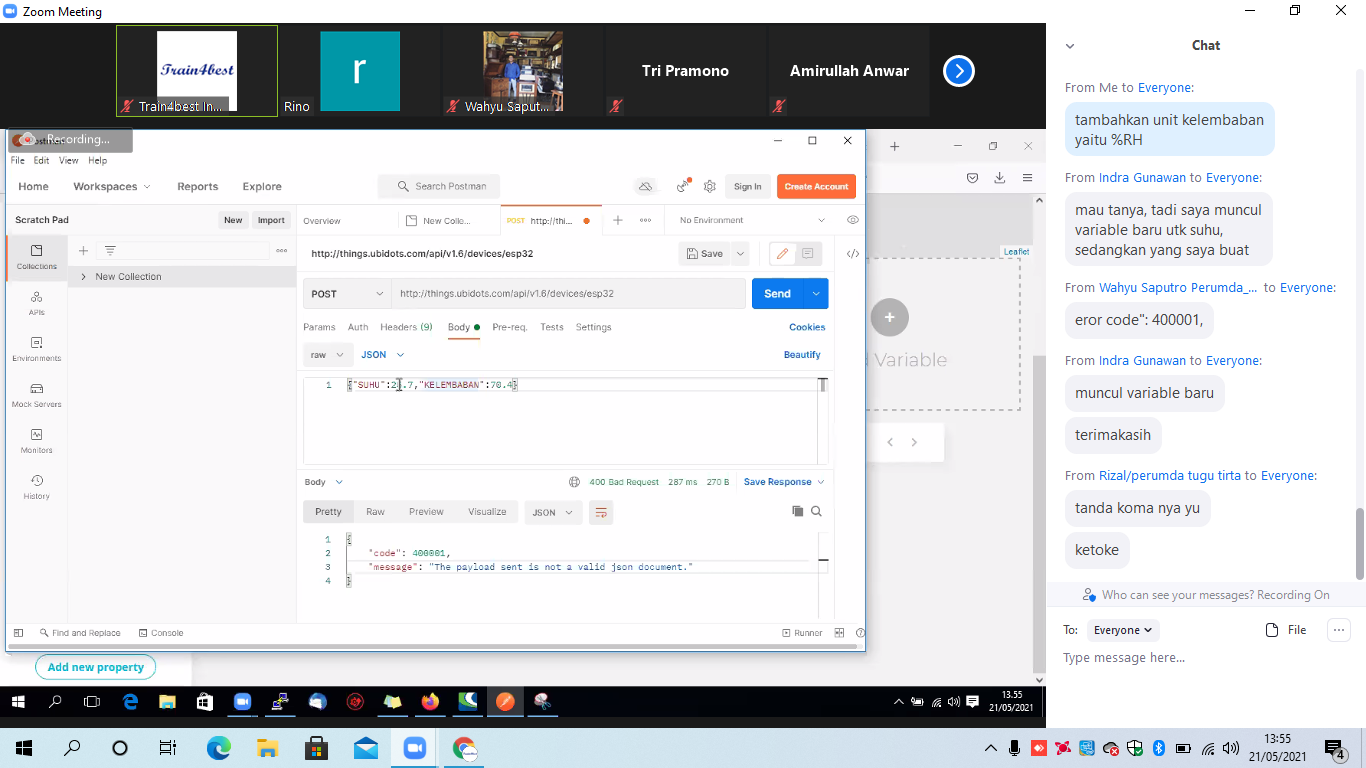Toggle line wrap in the response viewer

tap(600, 512)
